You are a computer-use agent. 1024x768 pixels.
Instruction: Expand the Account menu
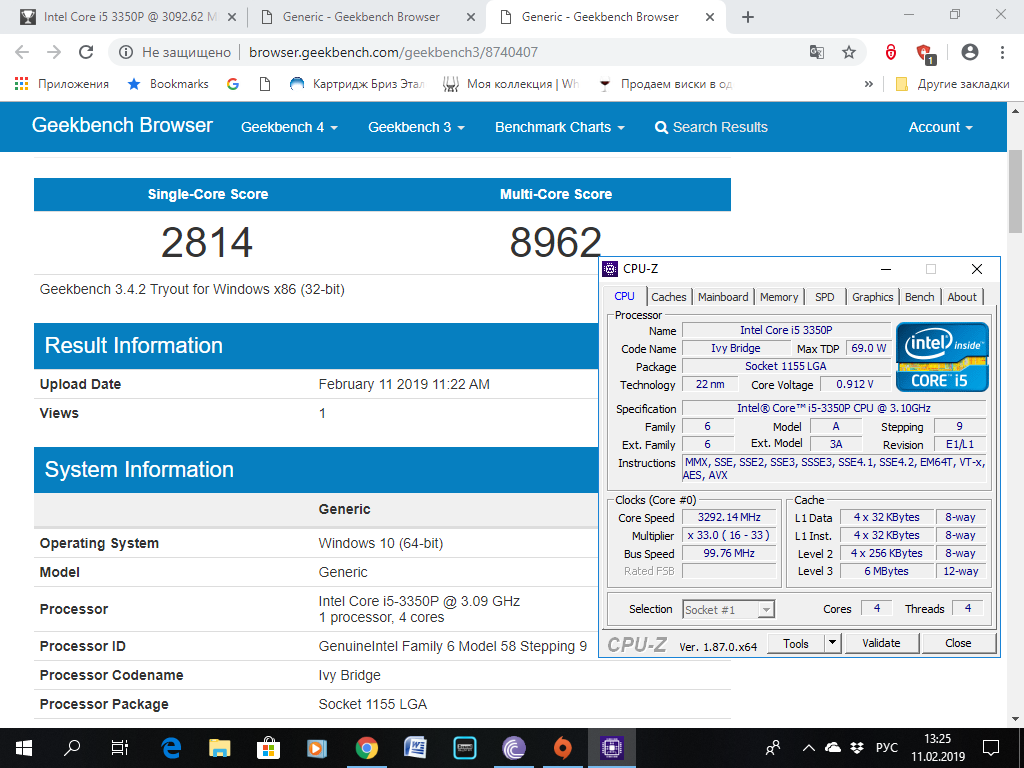point(940,127)
